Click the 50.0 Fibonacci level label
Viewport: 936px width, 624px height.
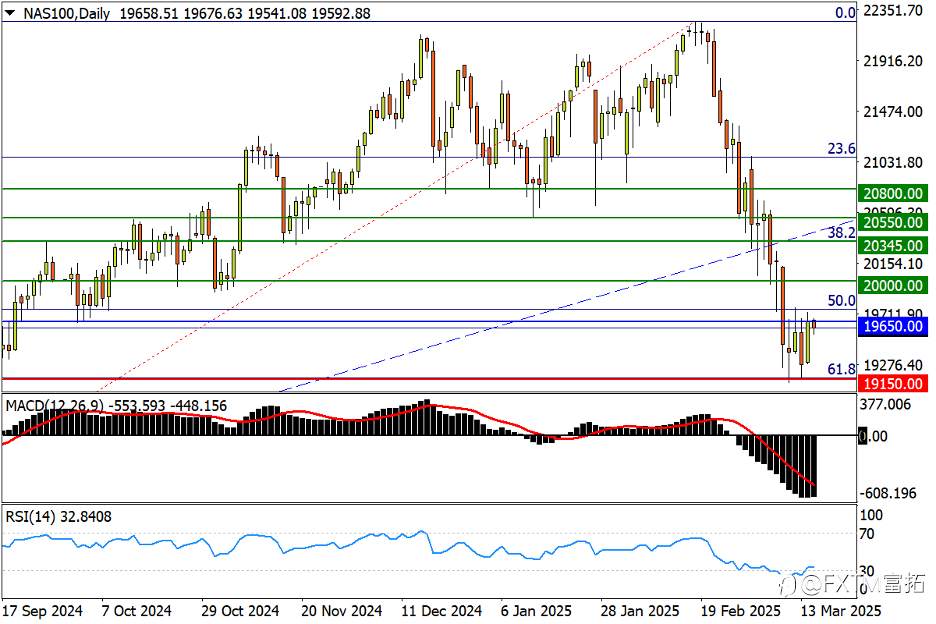841,301
